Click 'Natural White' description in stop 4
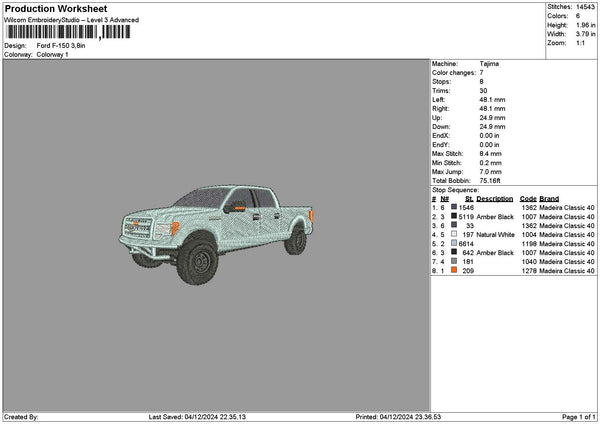The height and width of the screenshot is (424, 600). pos(496,235)
